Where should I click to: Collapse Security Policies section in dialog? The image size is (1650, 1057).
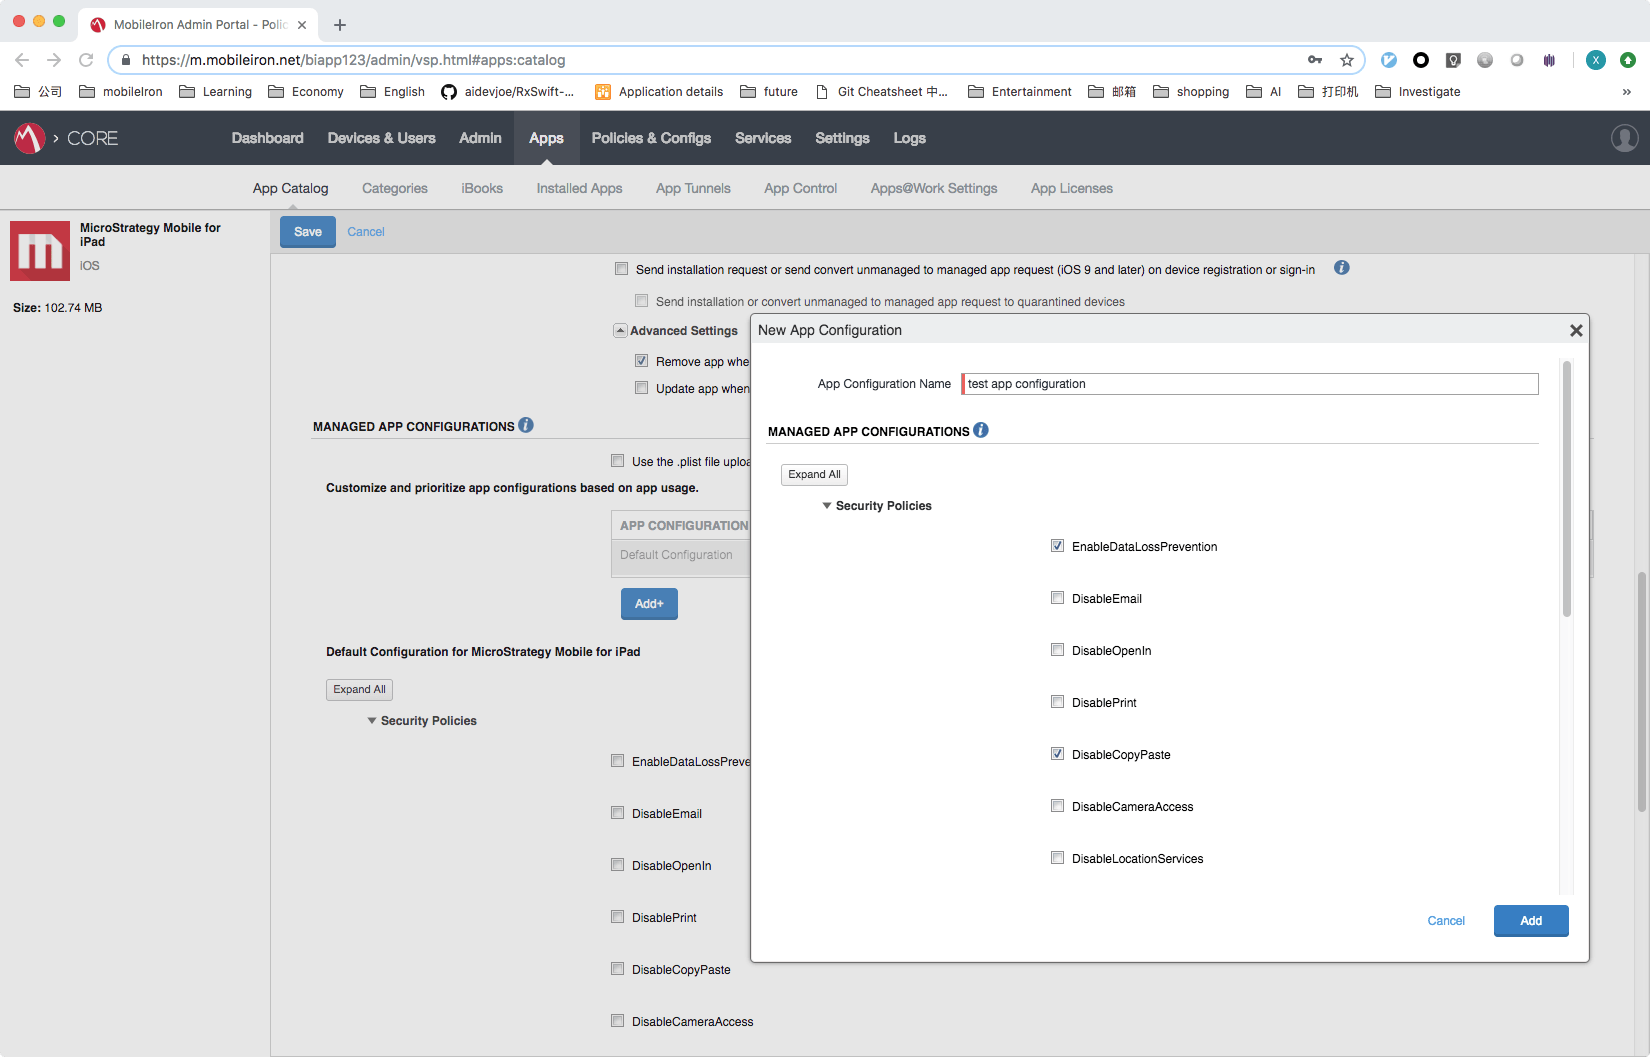click(827, 506)
